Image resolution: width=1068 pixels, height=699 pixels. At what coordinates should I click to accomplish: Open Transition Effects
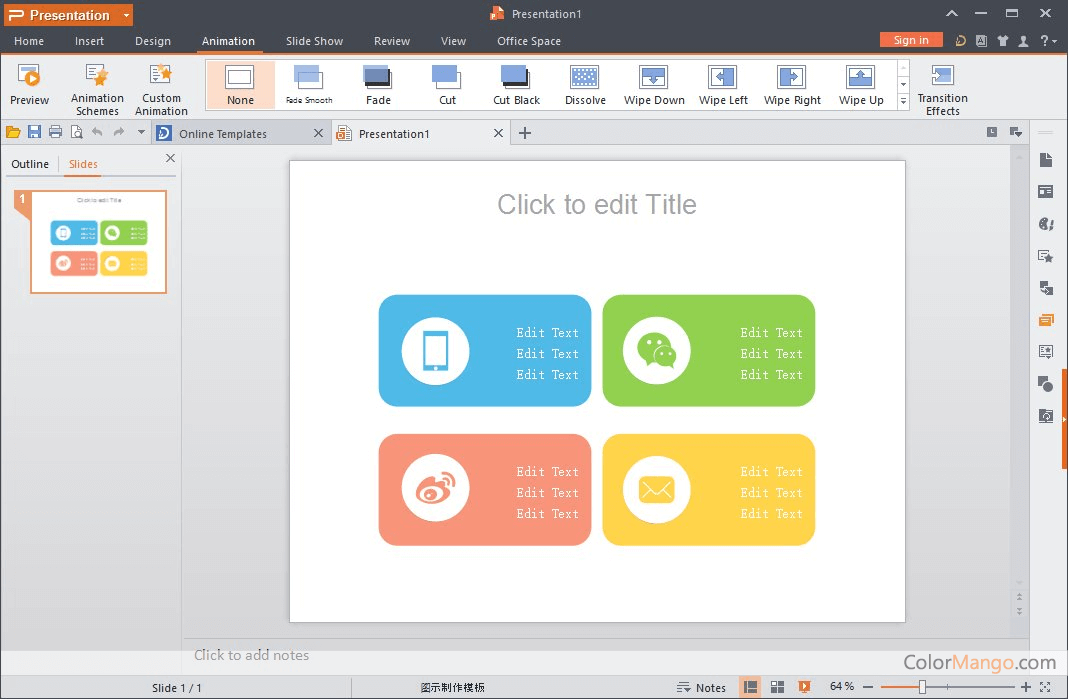point(942,88)
